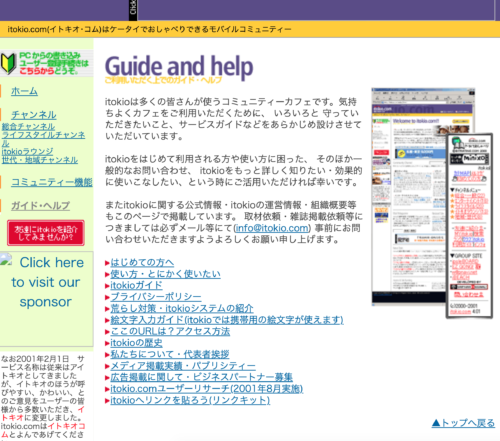Click the yellow itokio.com tagline banner text

pos(149,29)
